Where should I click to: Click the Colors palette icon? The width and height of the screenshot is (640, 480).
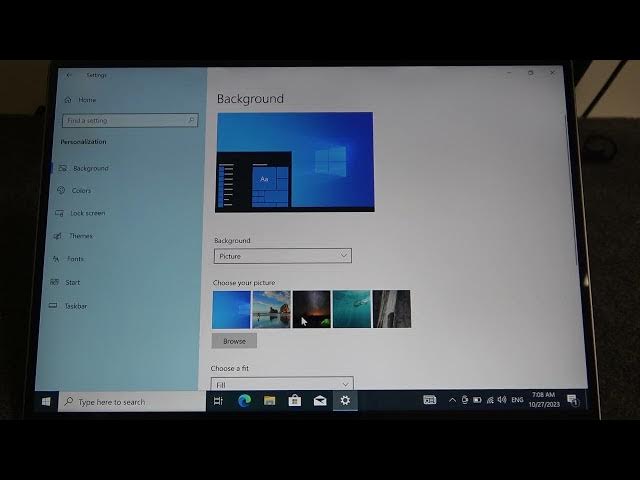(x=61, y=190)
